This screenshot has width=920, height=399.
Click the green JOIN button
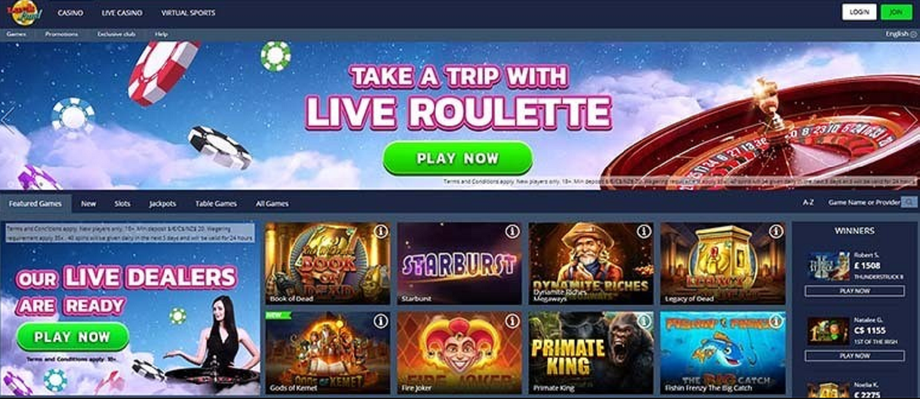(896, 12)
